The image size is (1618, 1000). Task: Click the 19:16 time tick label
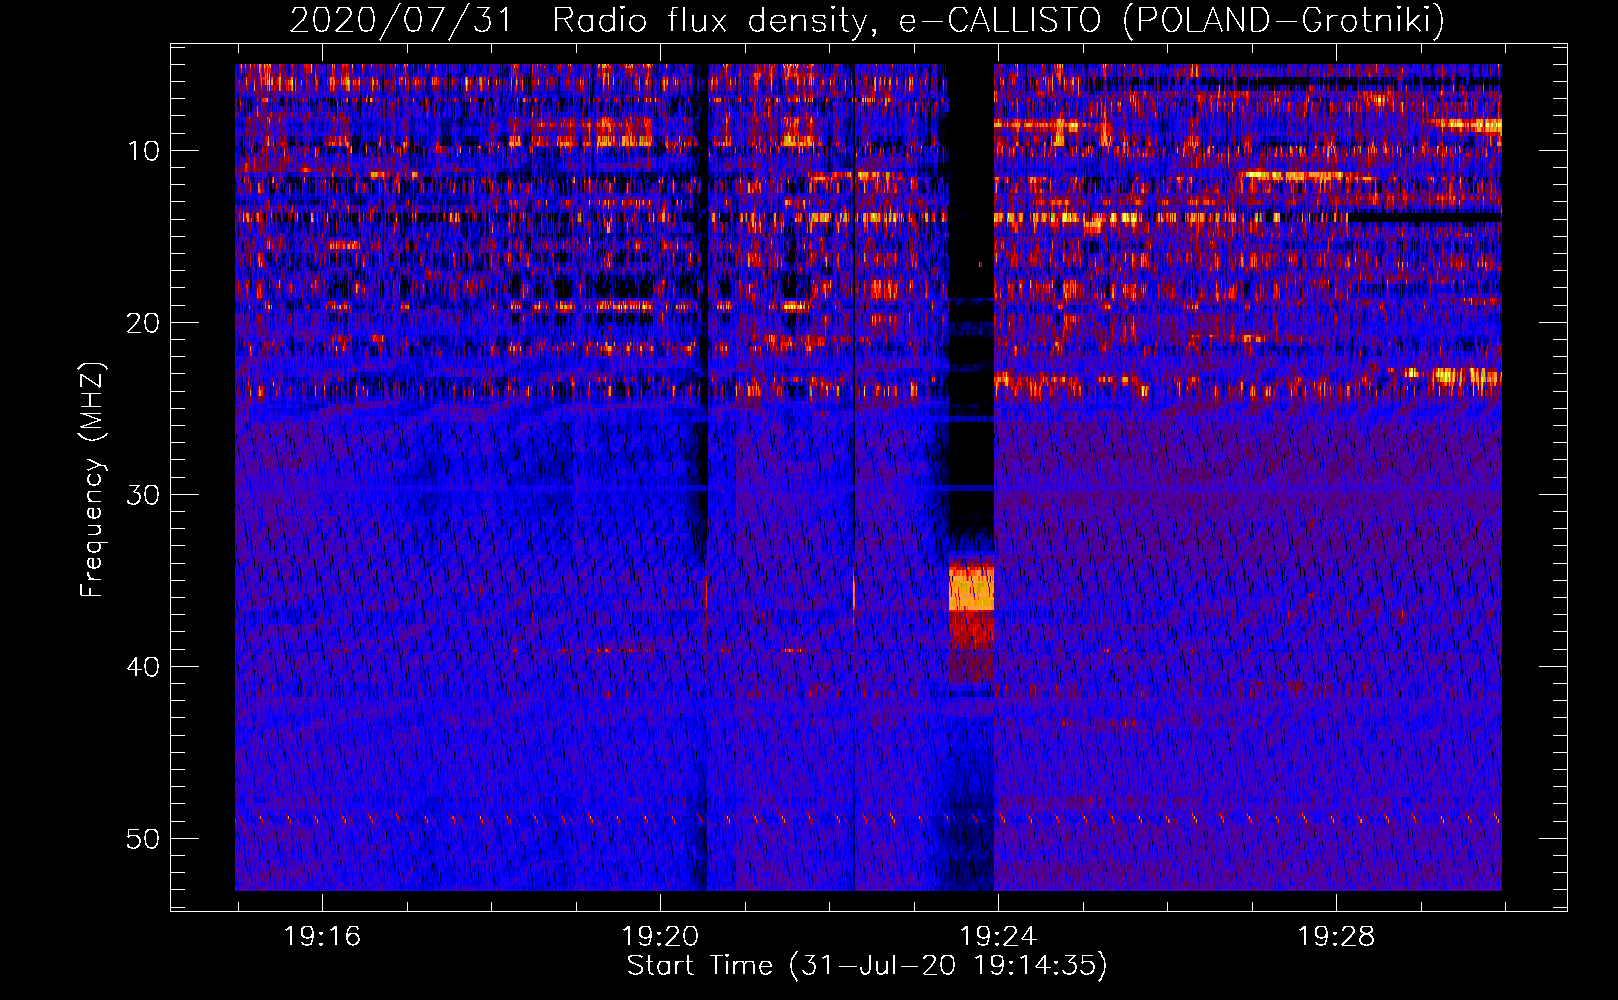[x=322, y=937]
